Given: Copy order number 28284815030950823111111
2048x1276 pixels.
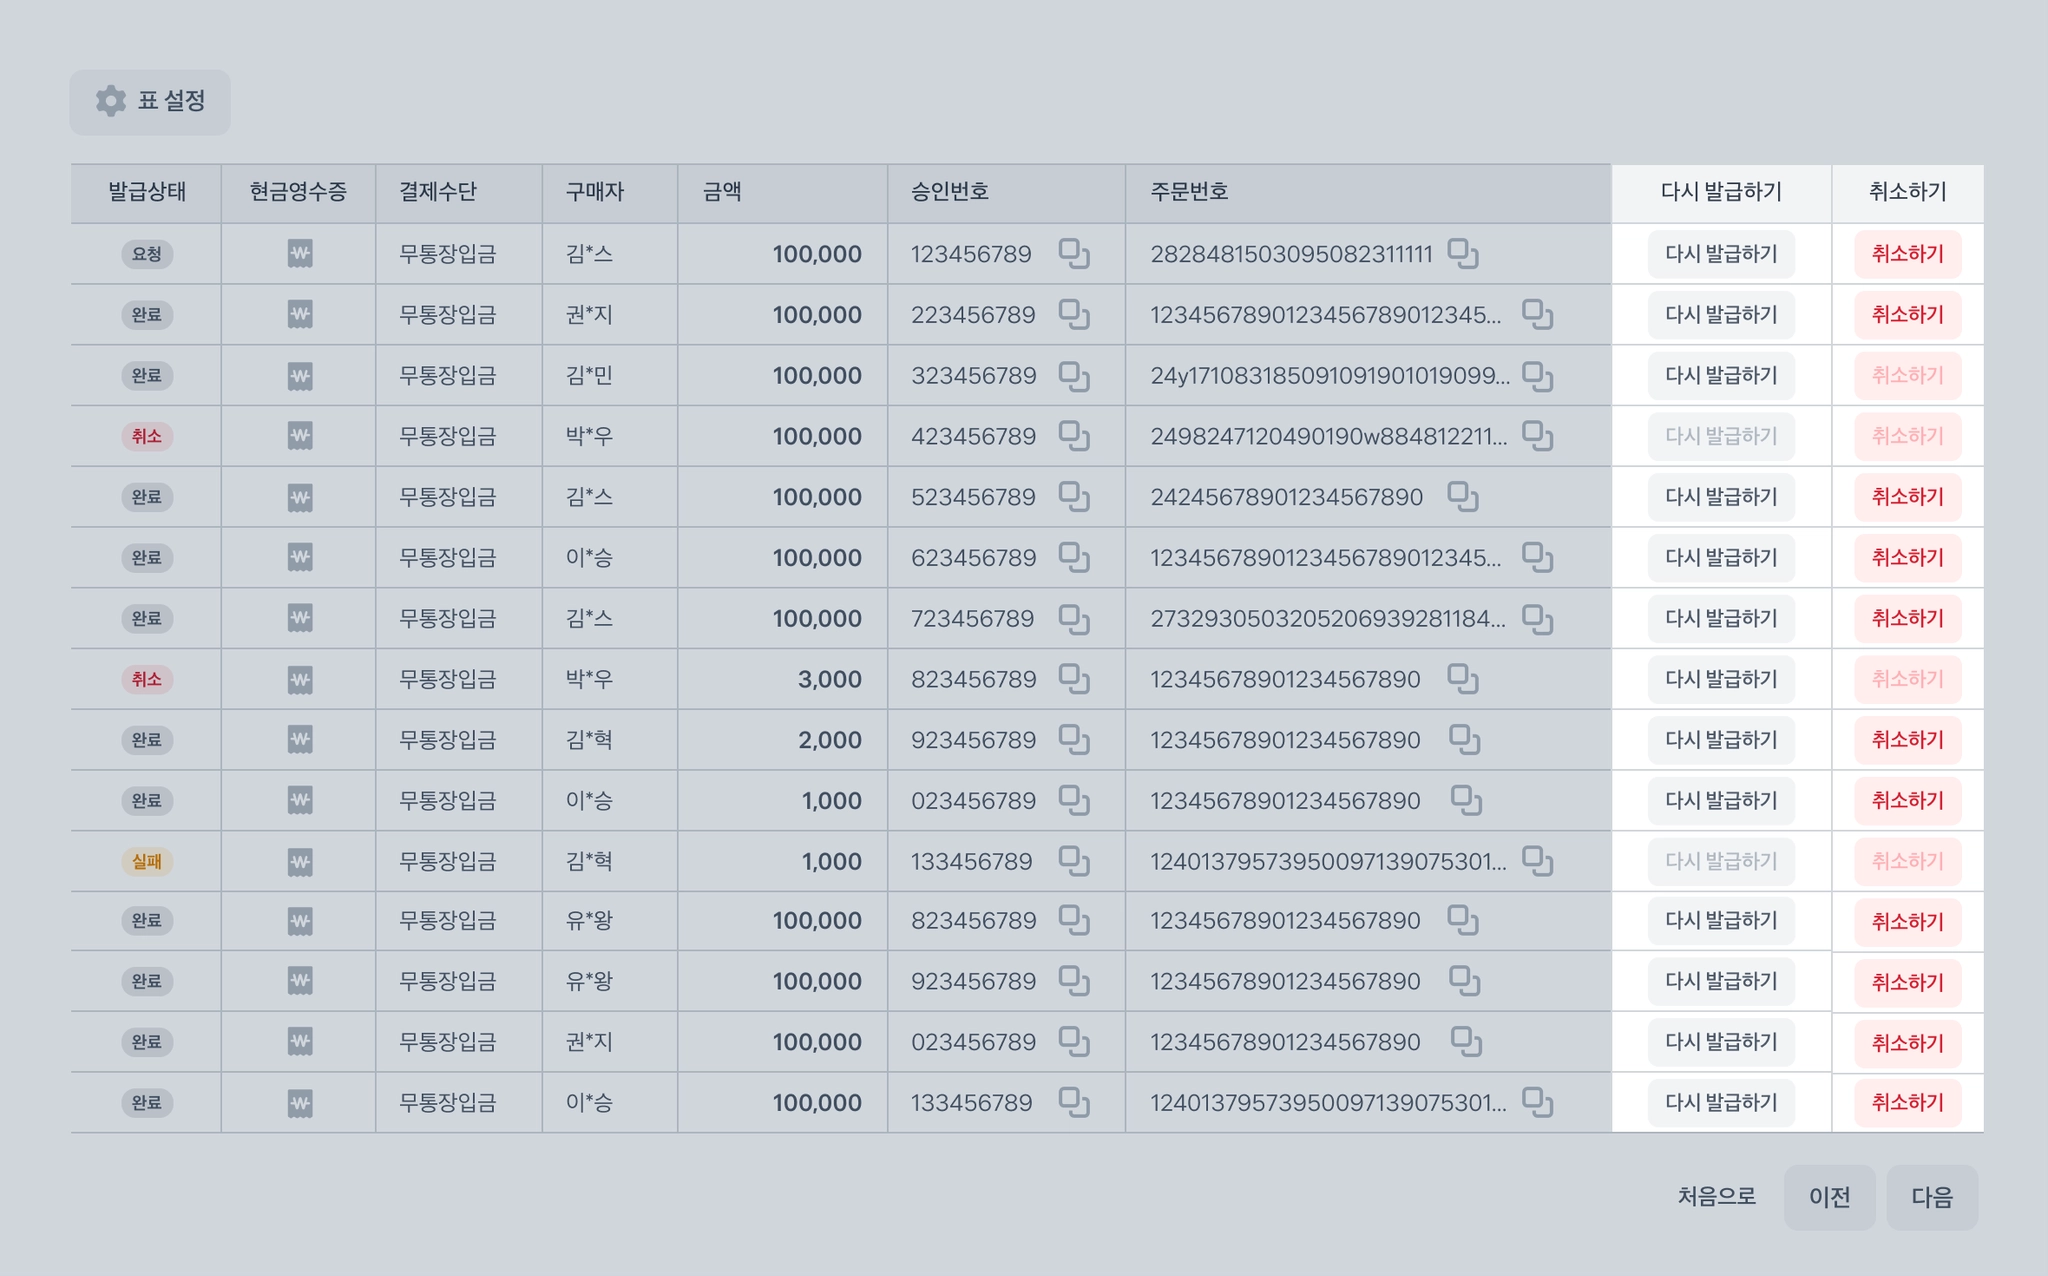Looking at the screenshot, I should 1463,254.
